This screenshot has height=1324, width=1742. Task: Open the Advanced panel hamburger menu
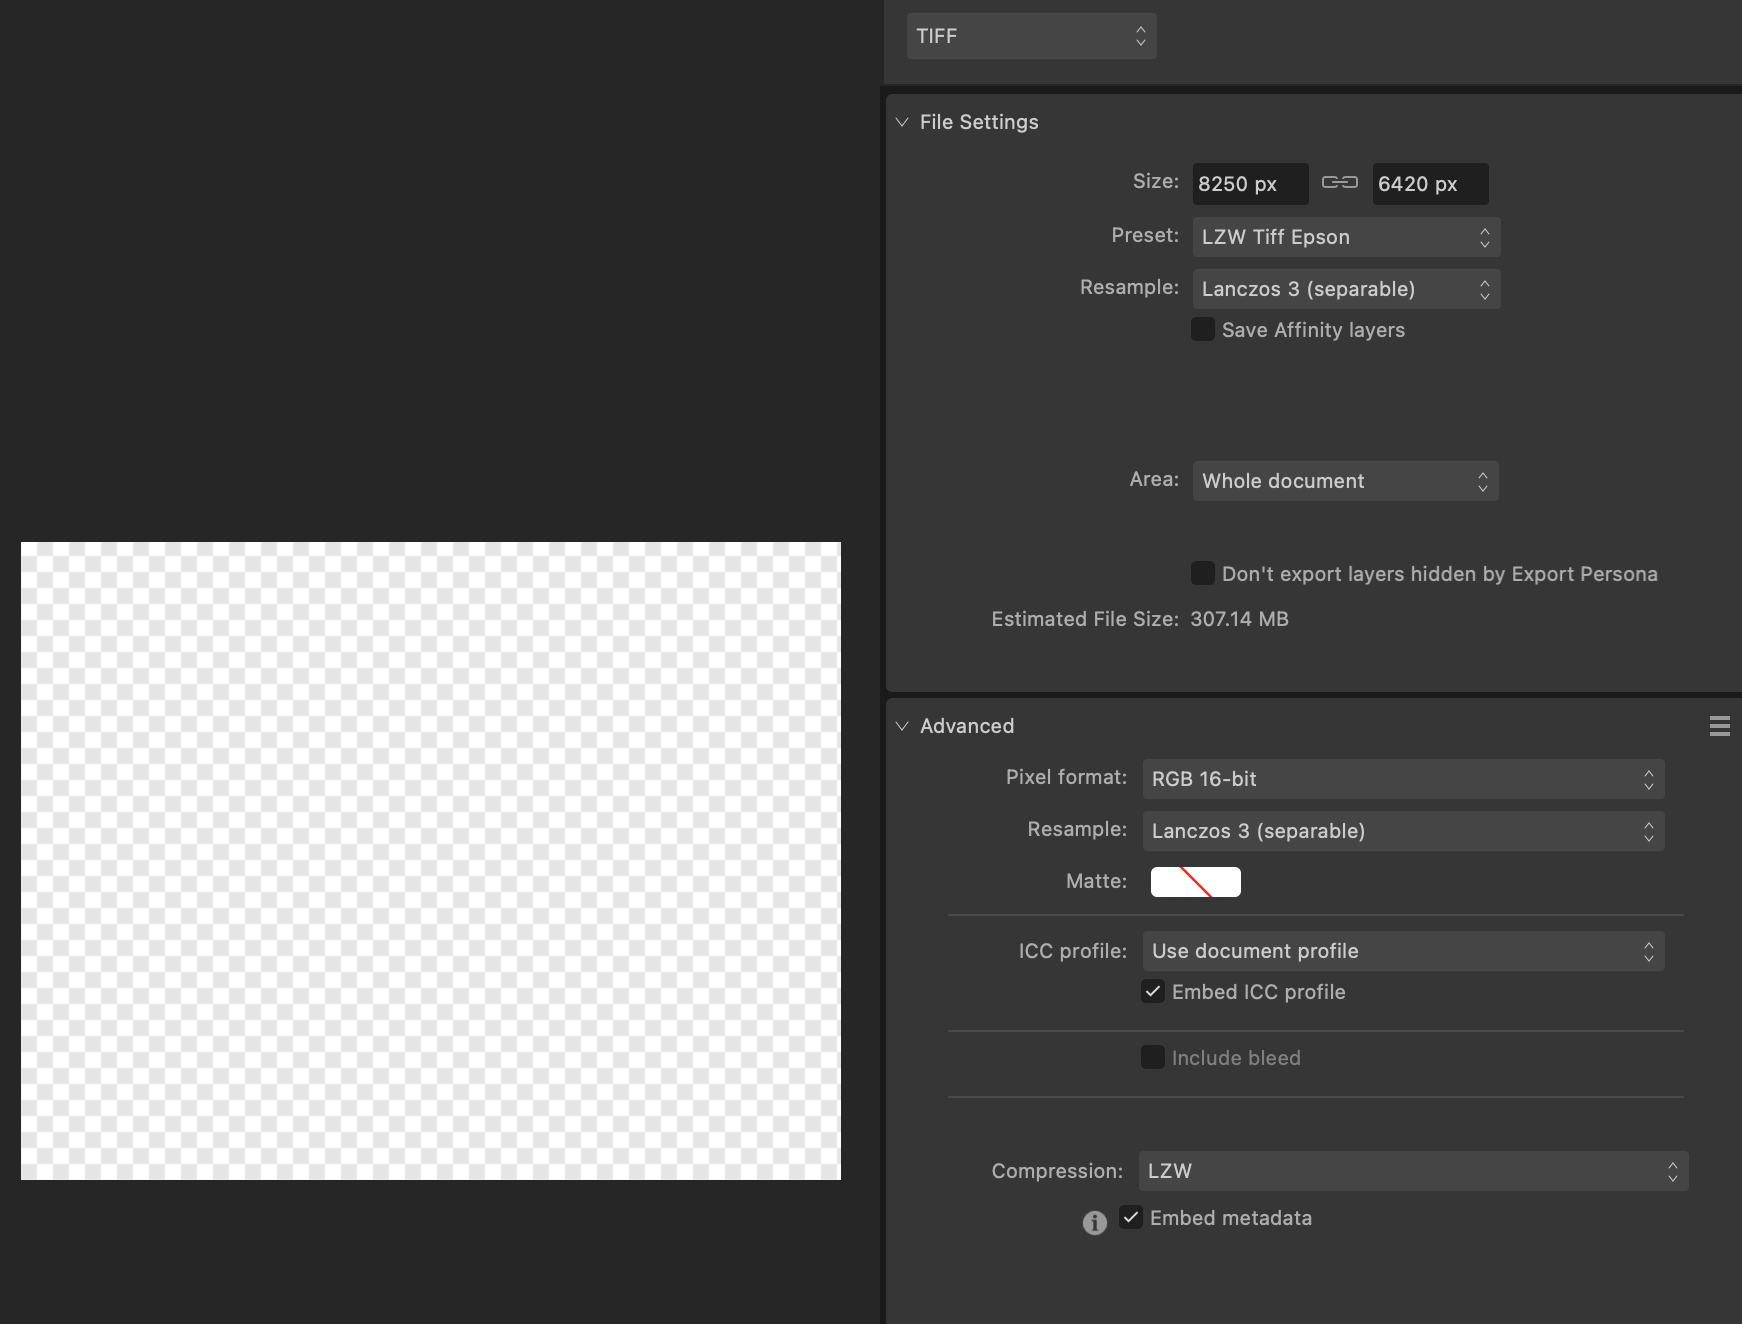(x=1719, y=726)
